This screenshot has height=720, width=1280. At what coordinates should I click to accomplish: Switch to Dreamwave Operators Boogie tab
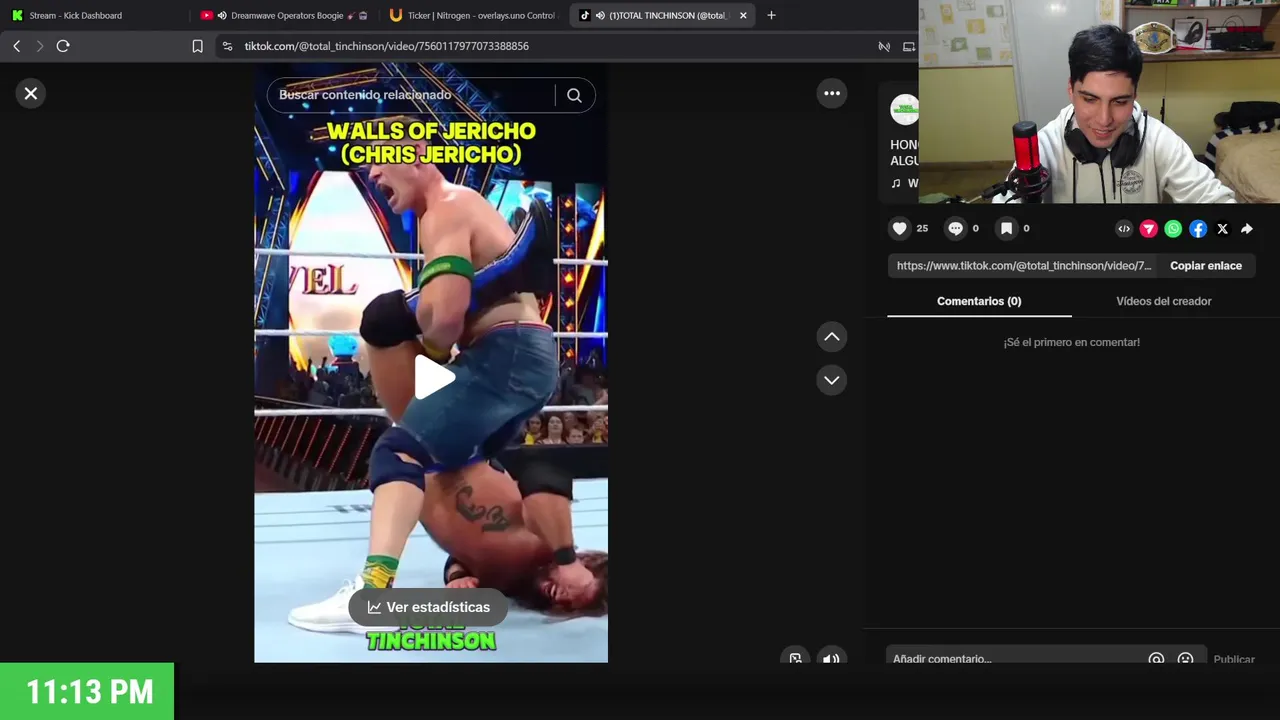point(287,15)
